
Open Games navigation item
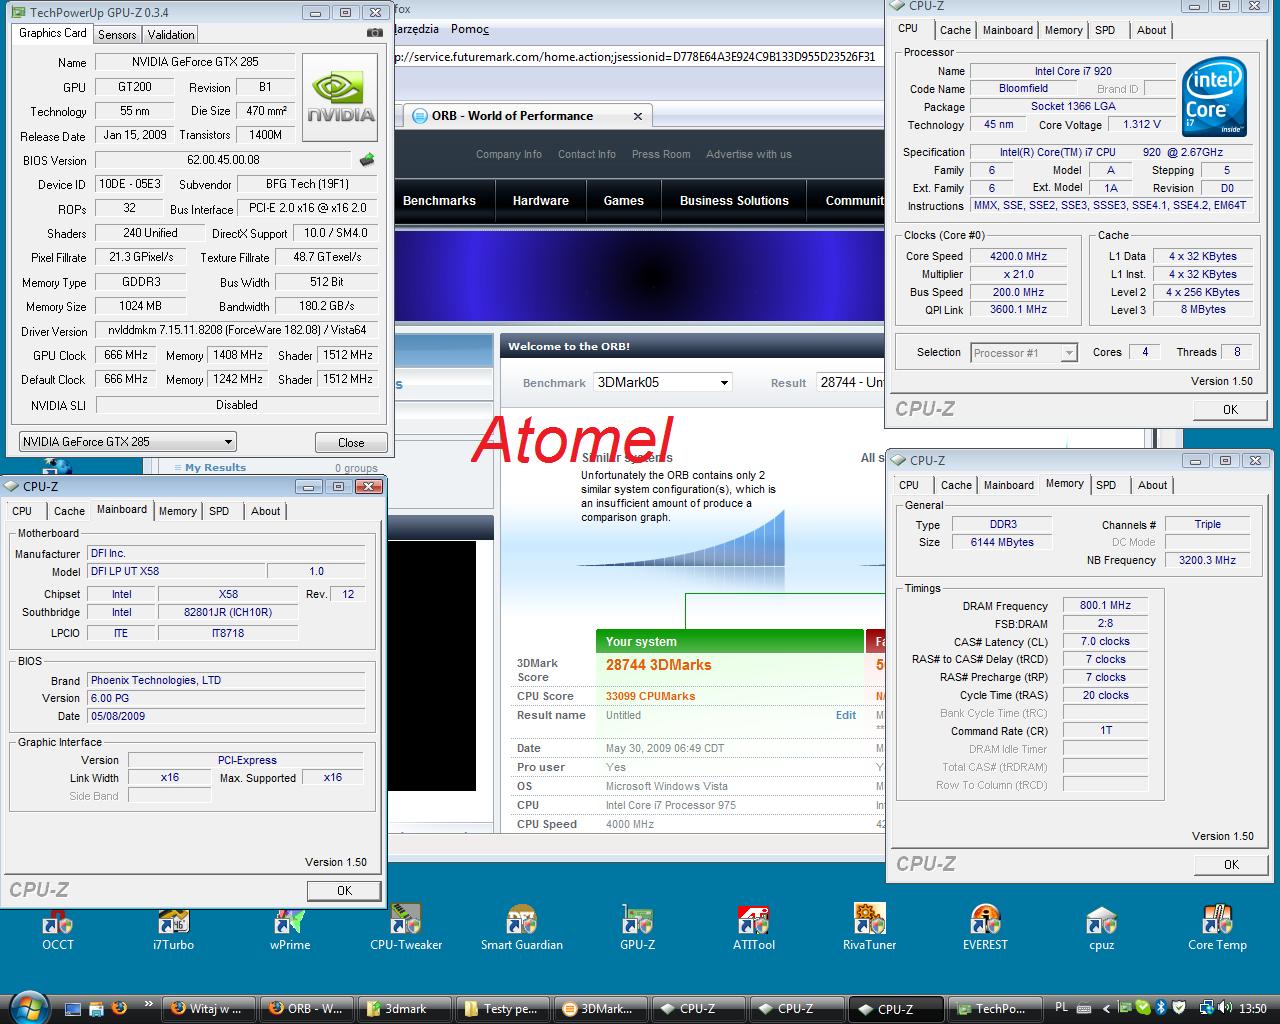coord(624,200)
